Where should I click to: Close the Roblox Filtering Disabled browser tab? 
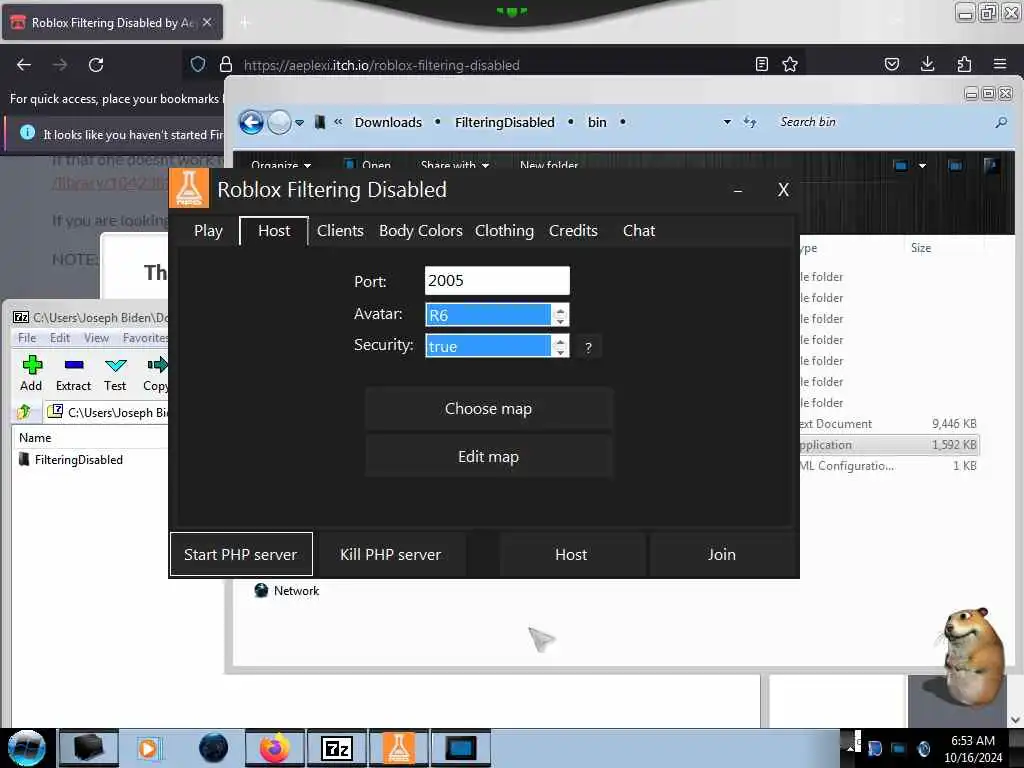coord(207,22)
